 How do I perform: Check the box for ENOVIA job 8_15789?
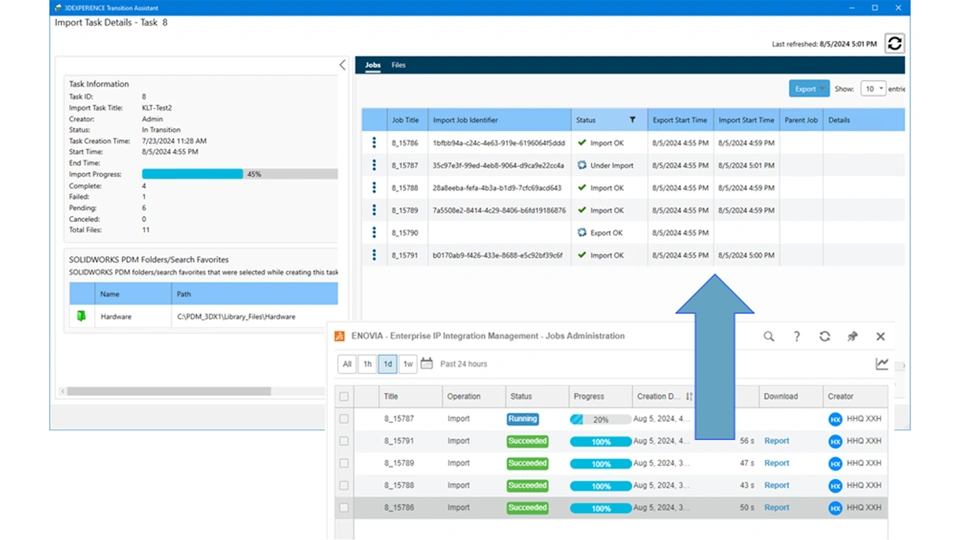[344, 463]
